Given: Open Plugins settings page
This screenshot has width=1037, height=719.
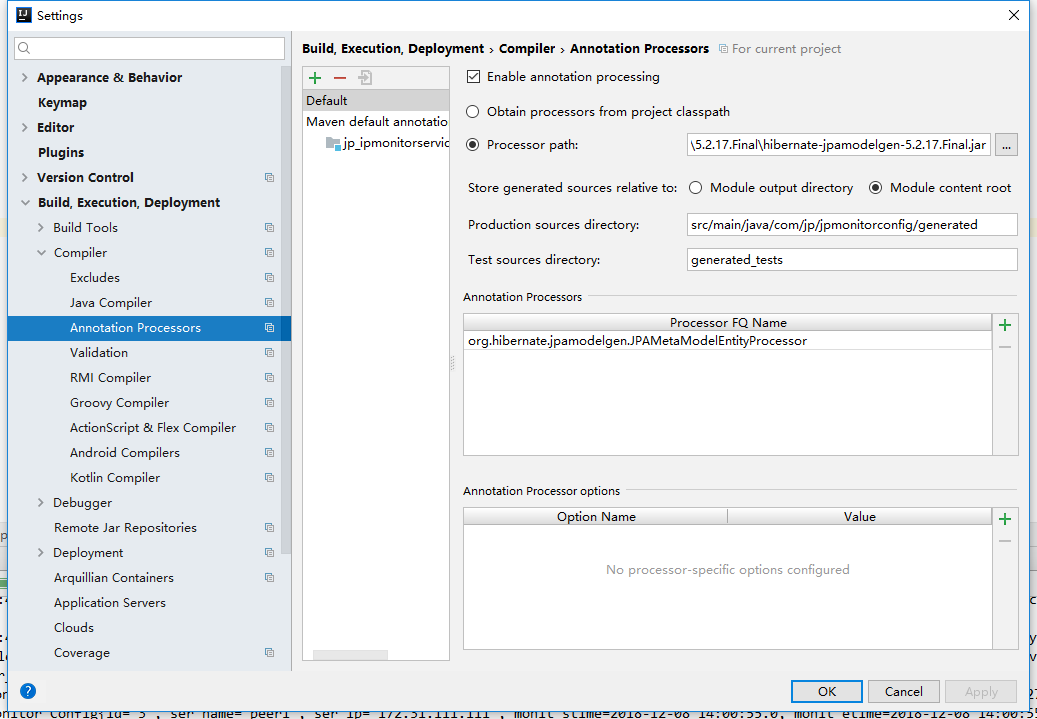Looking at the screenshot, I should (x=61, y=153).
